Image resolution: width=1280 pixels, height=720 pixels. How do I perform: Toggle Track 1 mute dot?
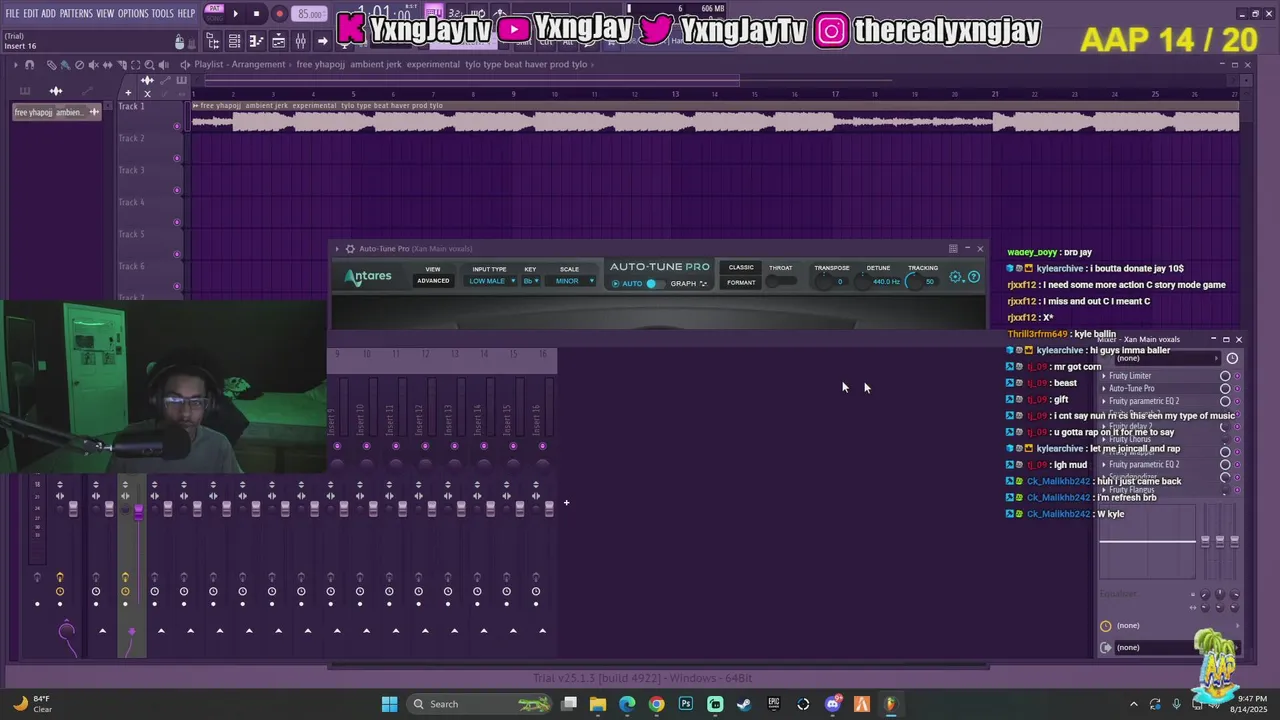178,126
